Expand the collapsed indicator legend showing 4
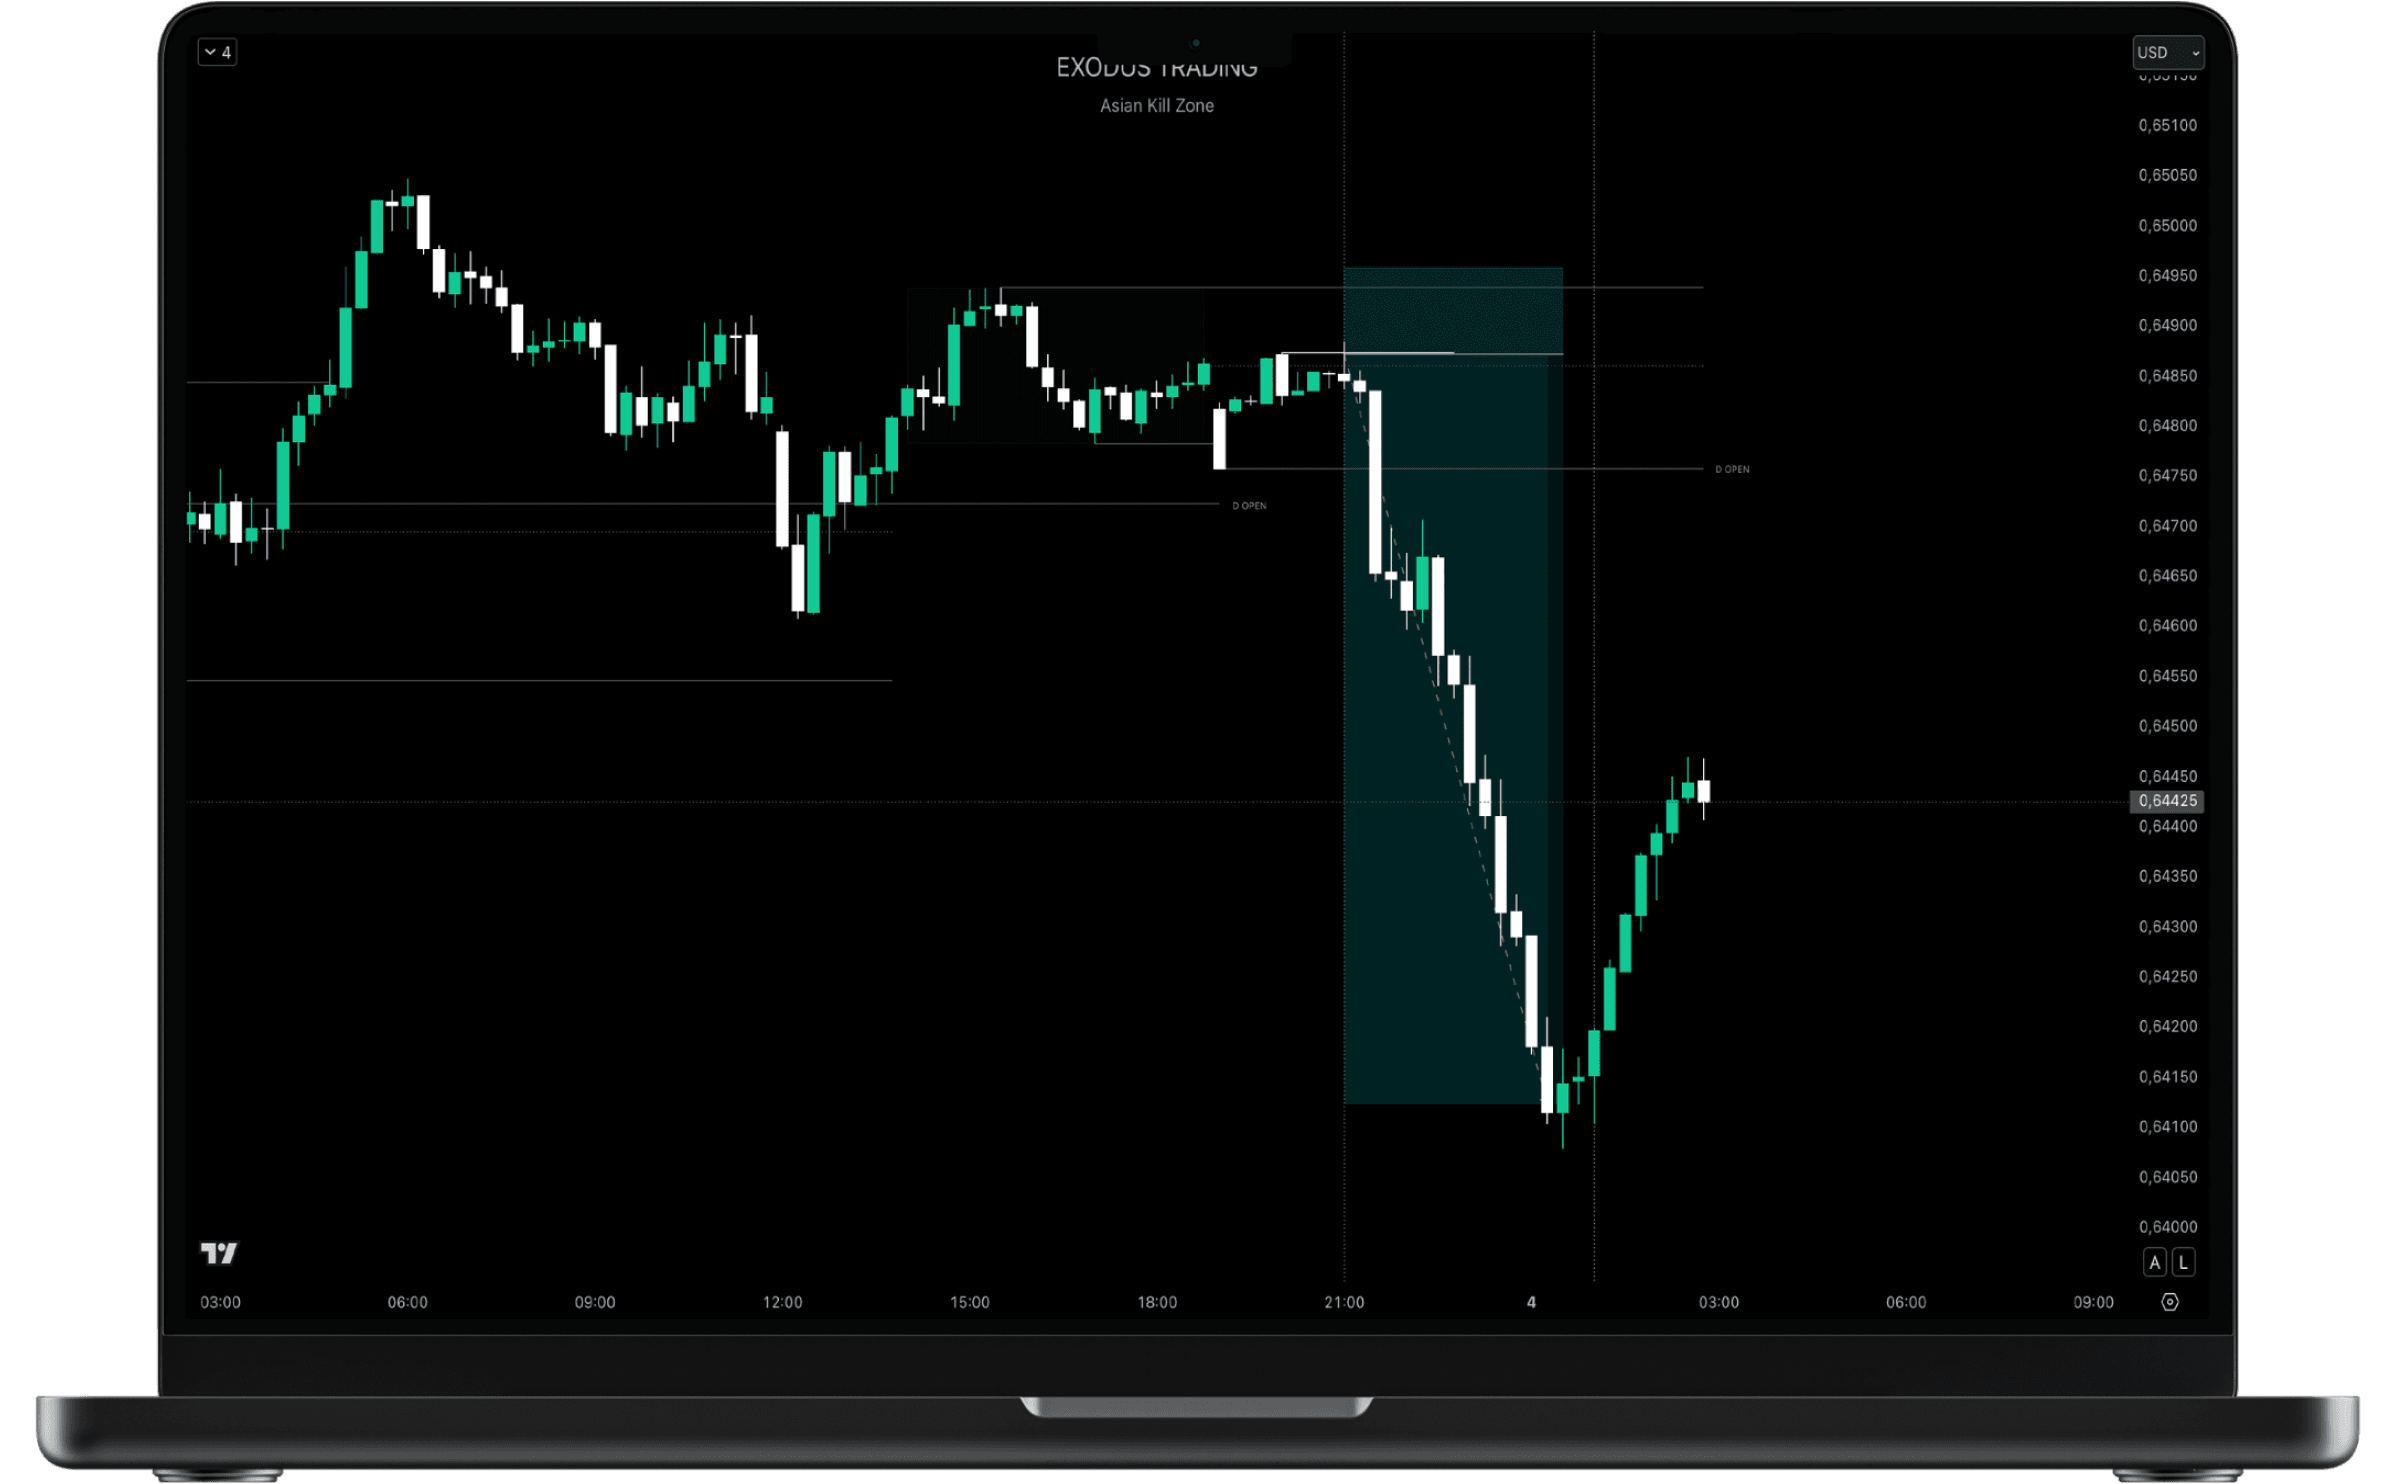Screen dimensions: 2396x1484 [x=217, y=53]
